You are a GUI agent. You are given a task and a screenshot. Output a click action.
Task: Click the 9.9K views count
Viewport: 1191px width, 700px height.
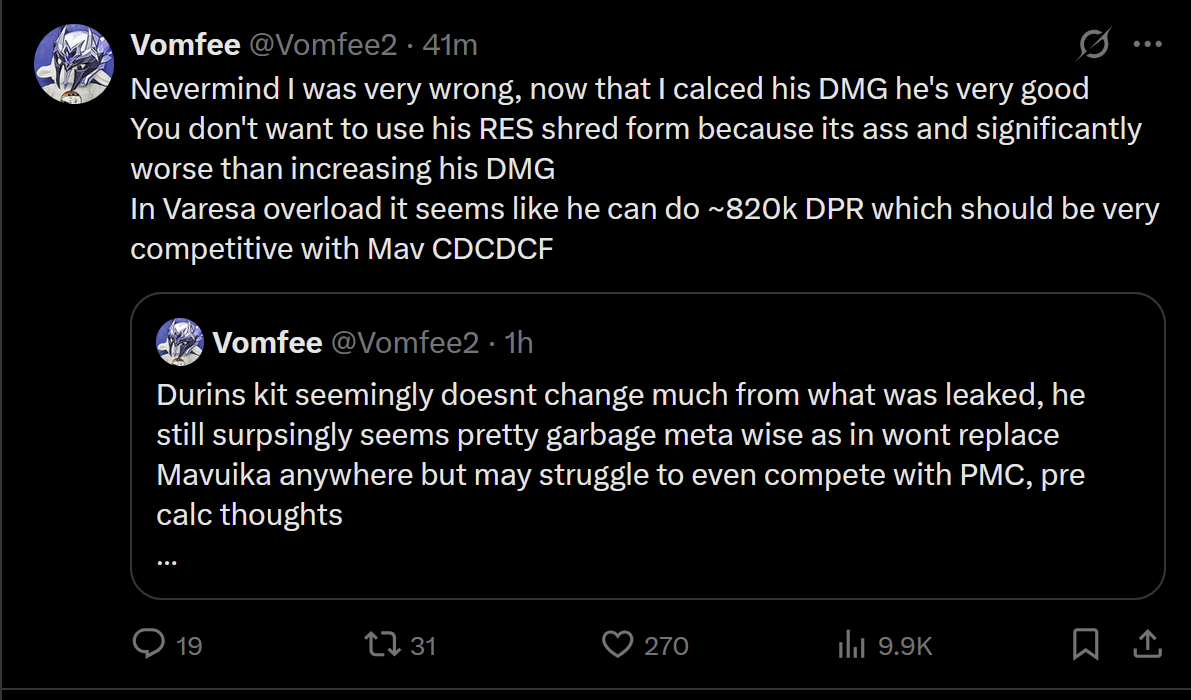coord(905,646)
